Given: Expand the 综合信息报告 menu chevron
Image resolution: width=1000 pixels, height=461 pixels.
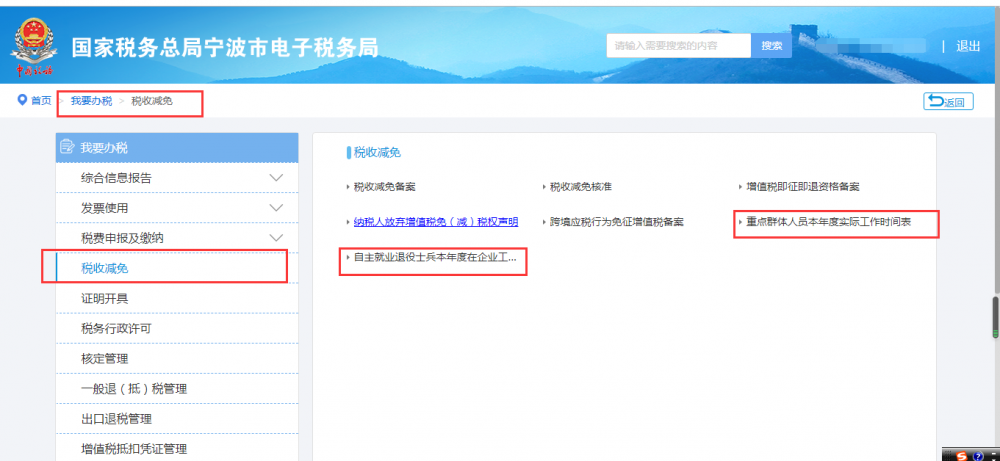Looking at the screenshot, I should pyautogui.click(x=277, y=178).
